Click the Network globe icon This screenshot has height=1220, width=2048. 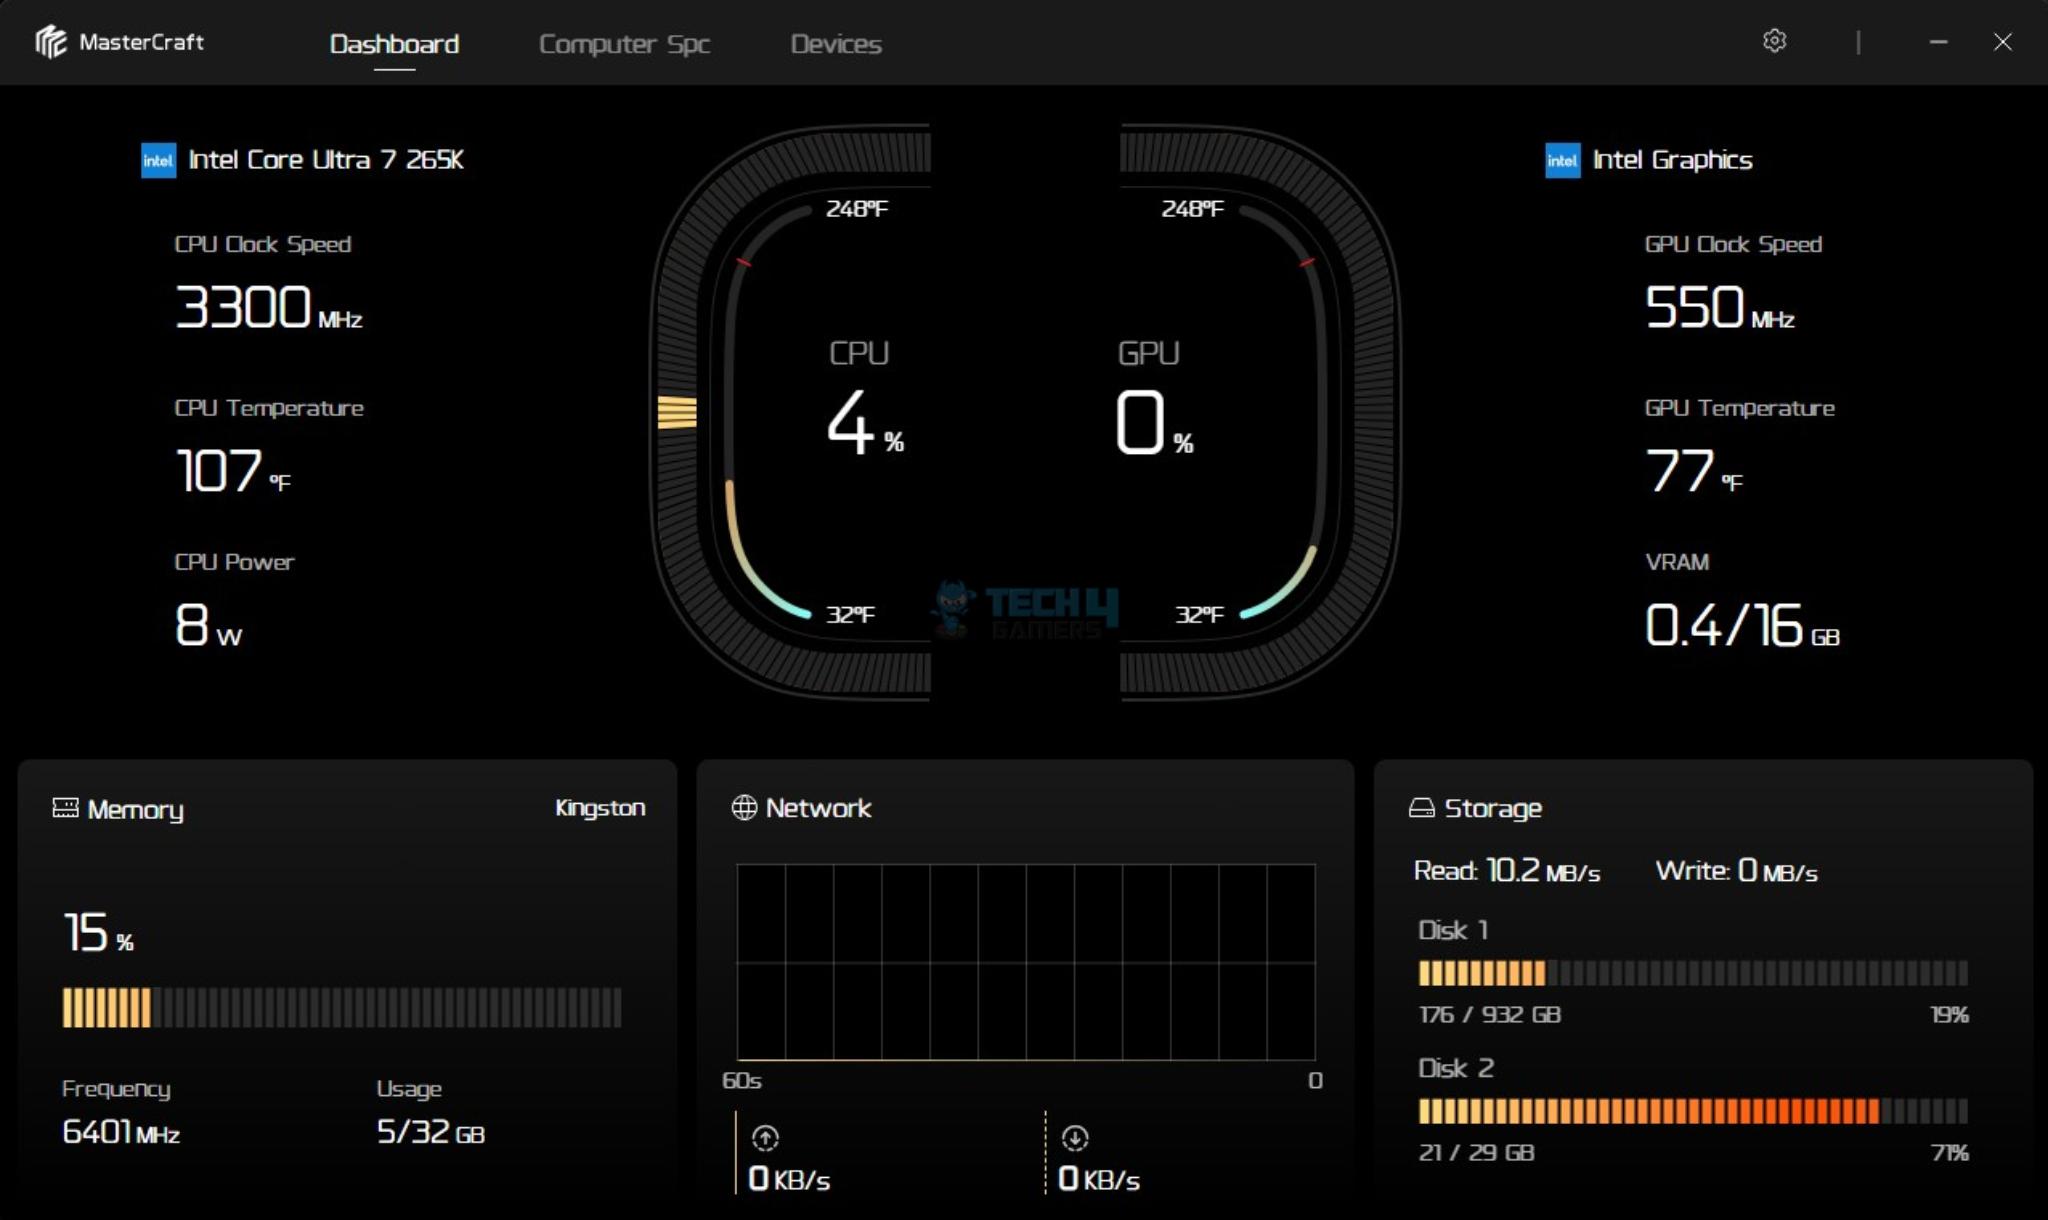(744, 807)
